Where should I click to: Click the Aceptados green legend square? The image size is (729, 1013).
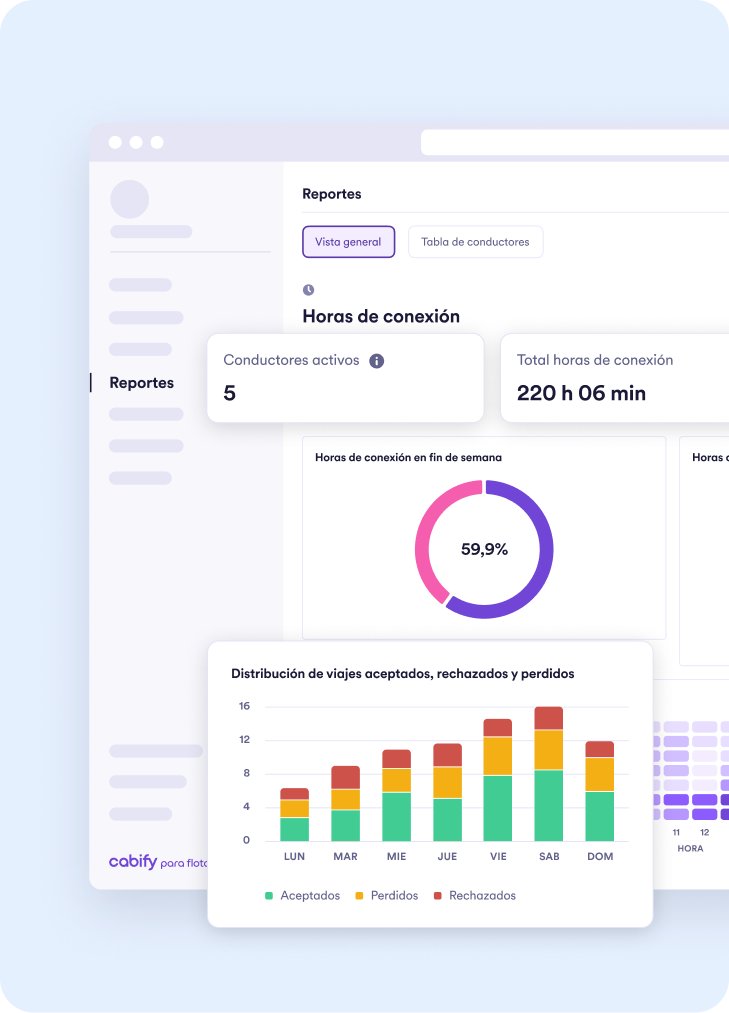(269, 896)
